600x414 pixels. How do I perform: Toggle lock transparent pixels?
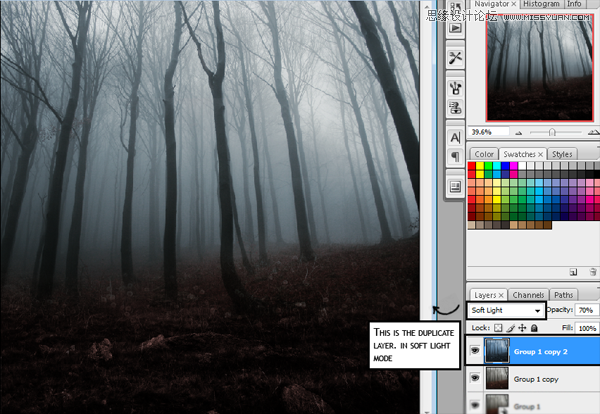point(498,328)
